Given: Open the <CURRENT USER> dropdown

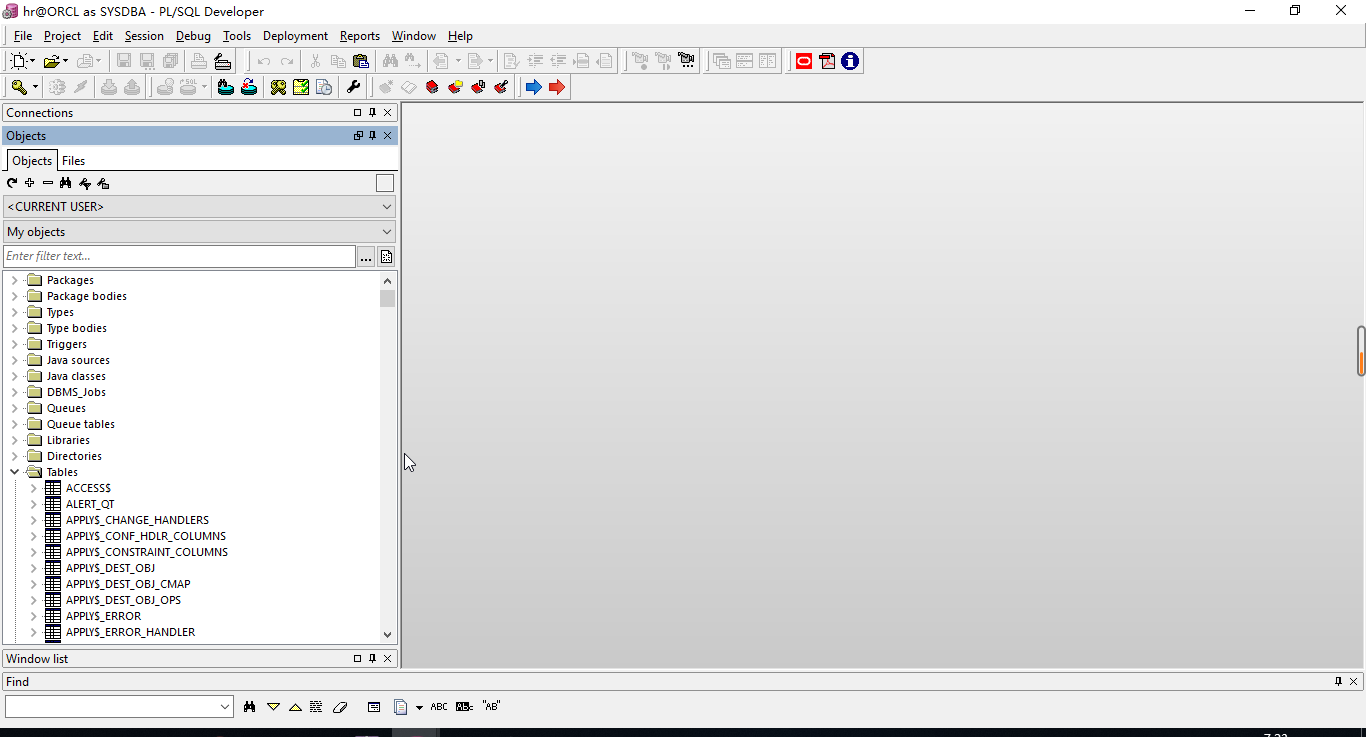Looking at the screenshot, I should coord(200,207).
